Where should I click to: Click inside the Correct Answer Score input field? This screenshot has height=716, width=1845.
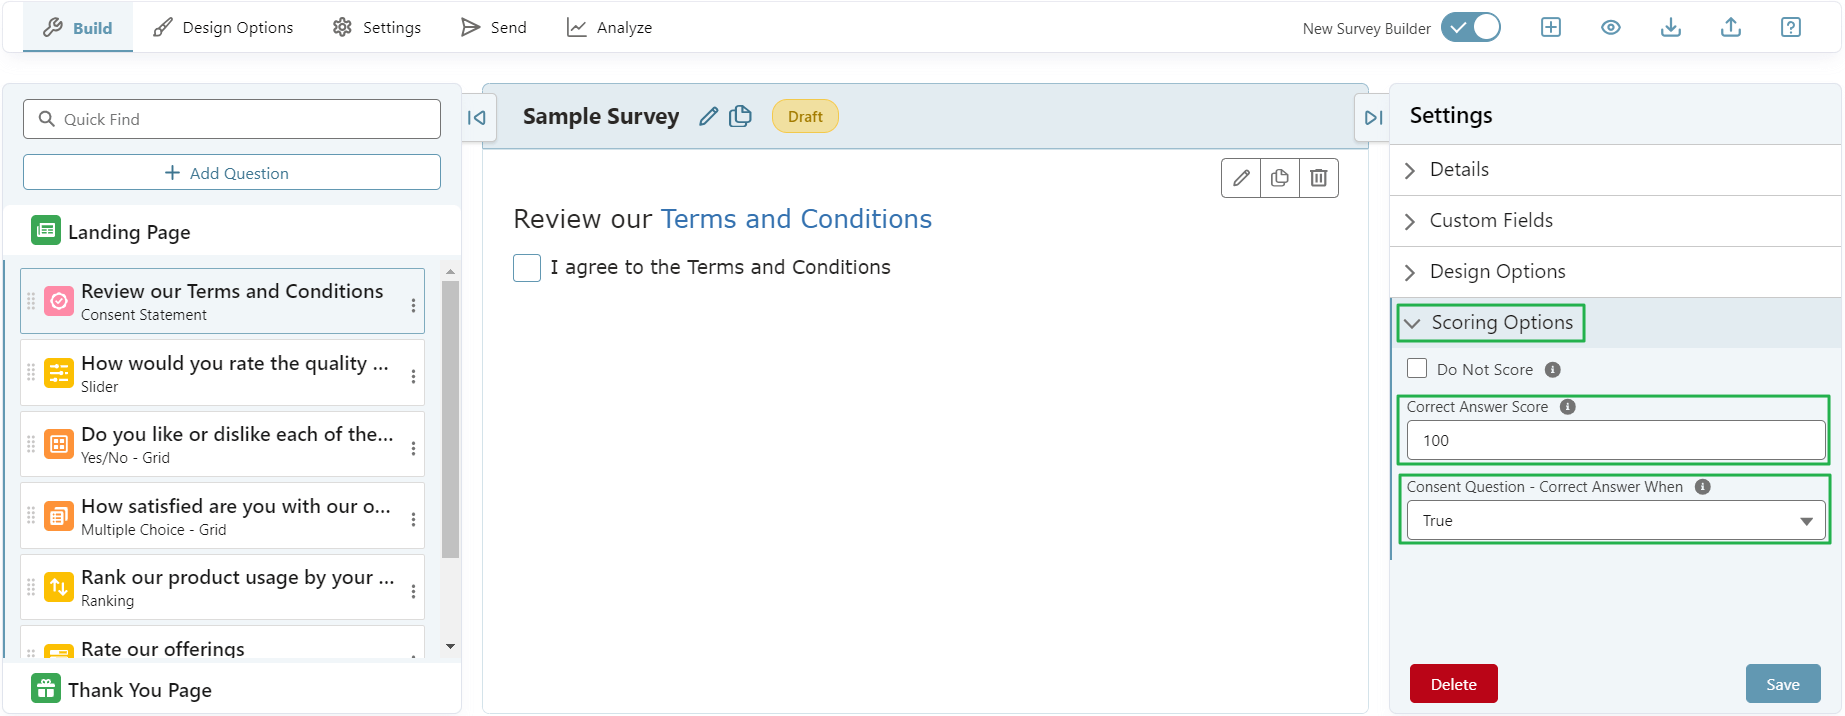(1614, 439)
